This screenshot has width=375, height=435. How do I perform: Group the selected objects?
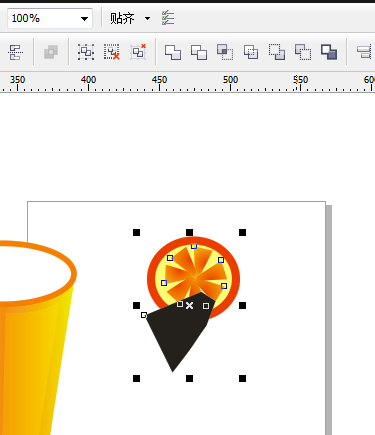tap(86, 52)
